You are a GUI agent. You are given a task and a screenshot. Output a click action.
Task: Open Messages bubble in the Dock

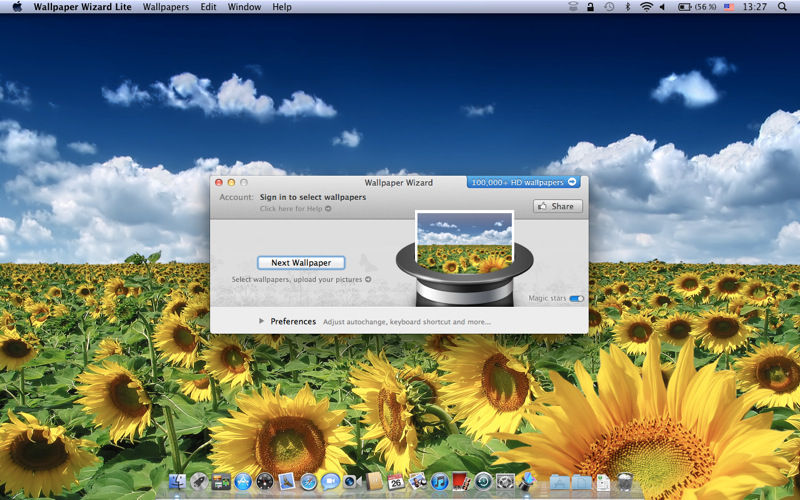[x=331, y=481]
